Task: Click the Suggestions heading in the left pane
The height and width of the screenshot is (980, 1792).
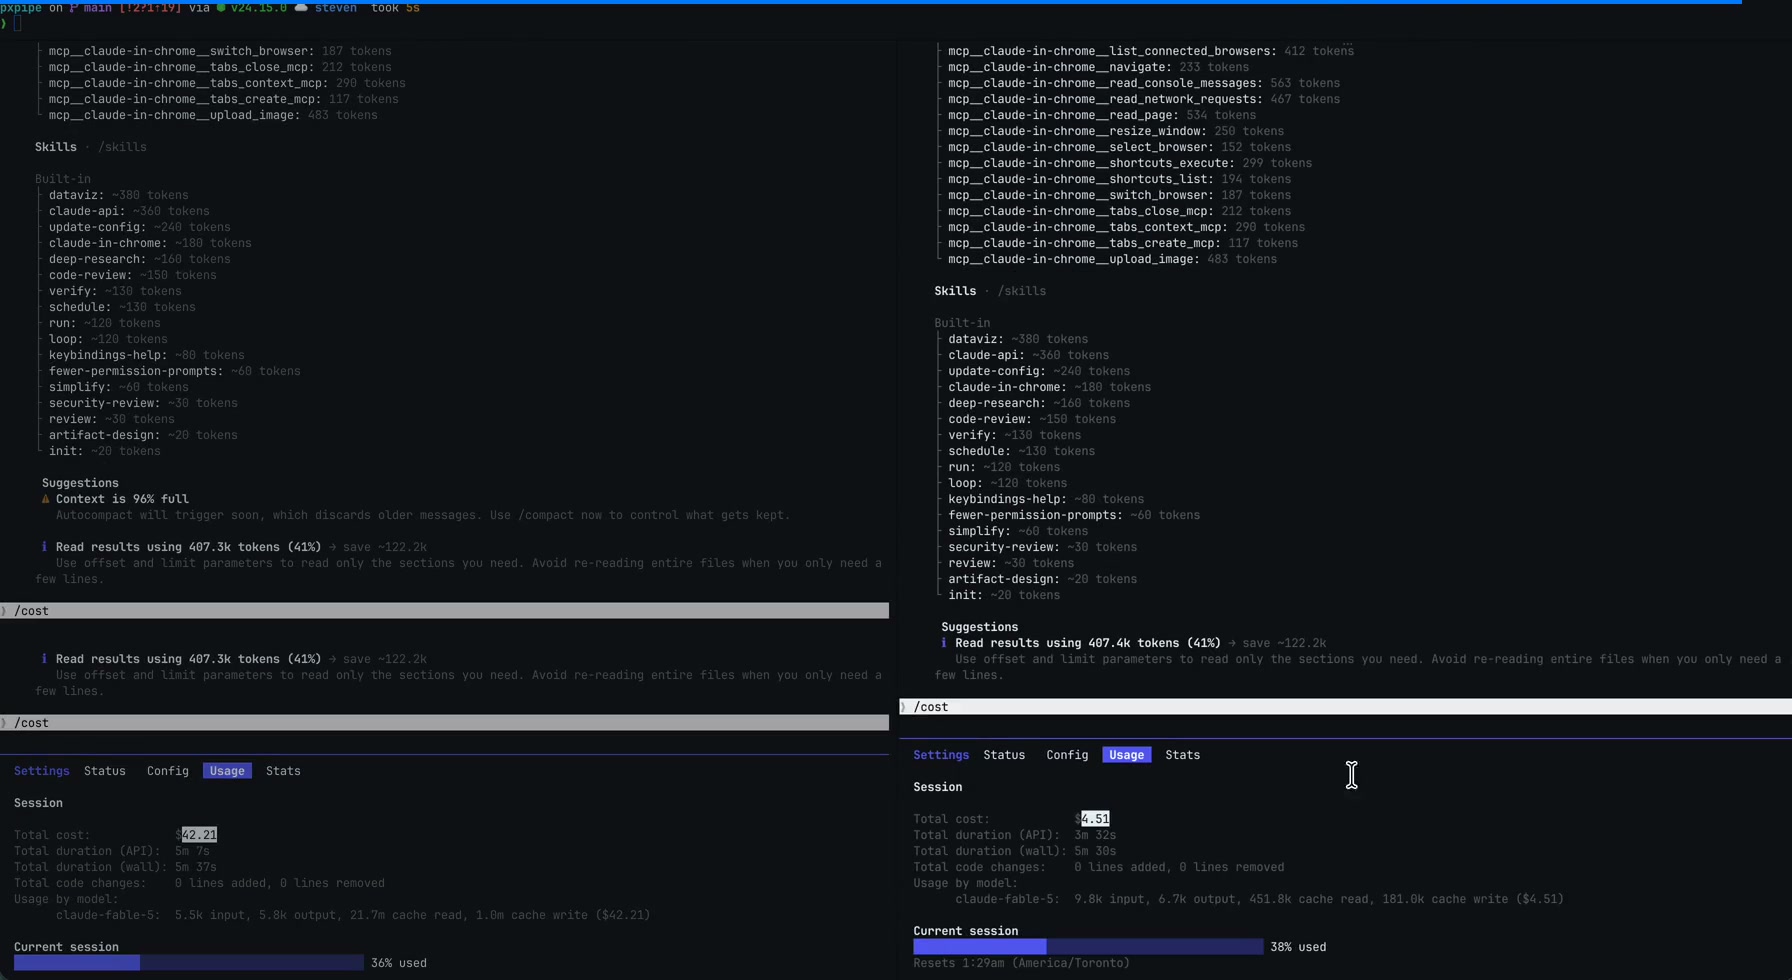Action: tap(80, 483)
